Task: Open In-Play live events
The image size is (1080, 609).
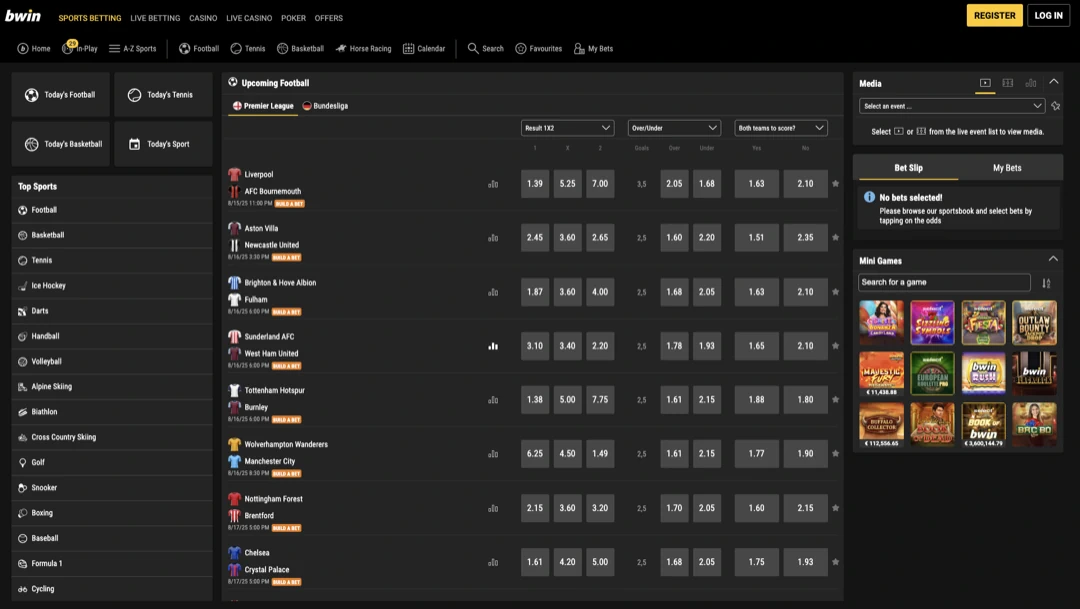Action: [x=80, y=48]
